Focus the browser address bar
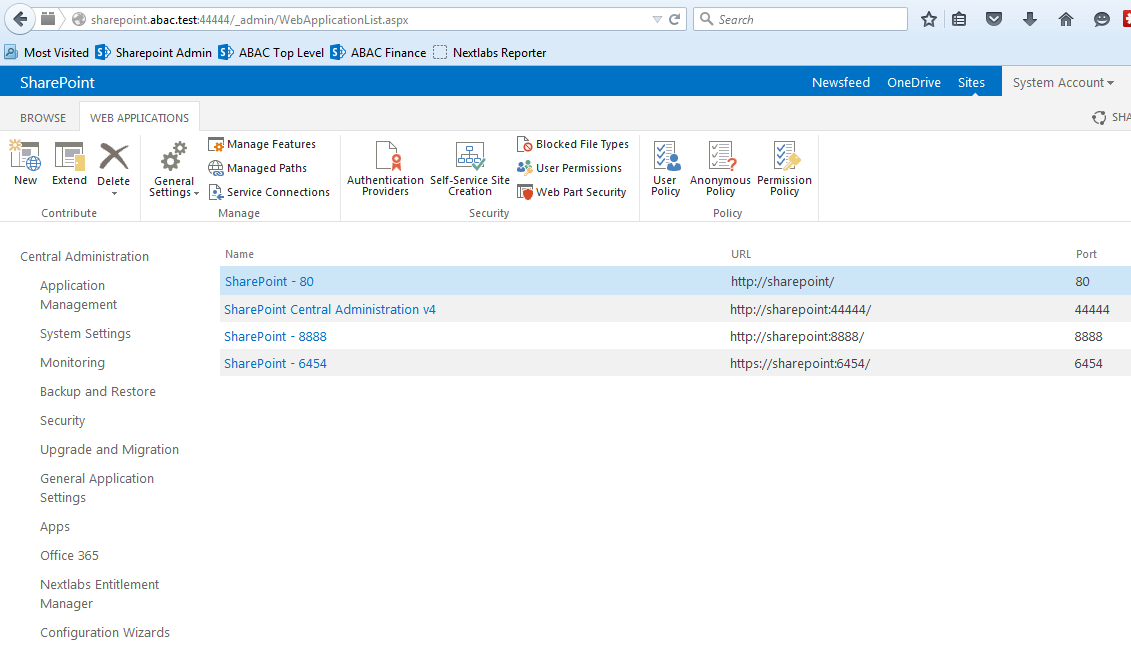The image size is (1131, 669). [368, 19]
